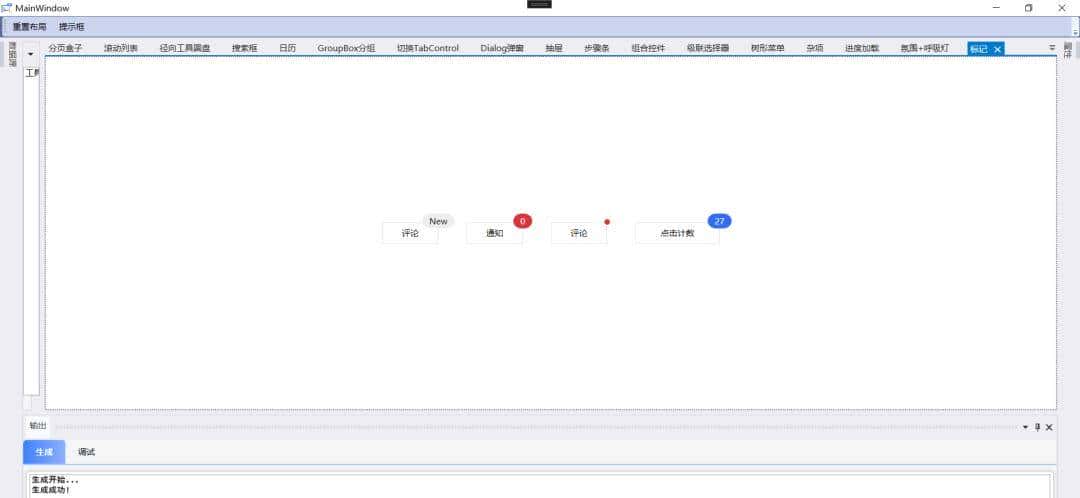Select the 组合控件 tab
Image resolution: width=1080 pixels, height=498 pixels.
648,48
